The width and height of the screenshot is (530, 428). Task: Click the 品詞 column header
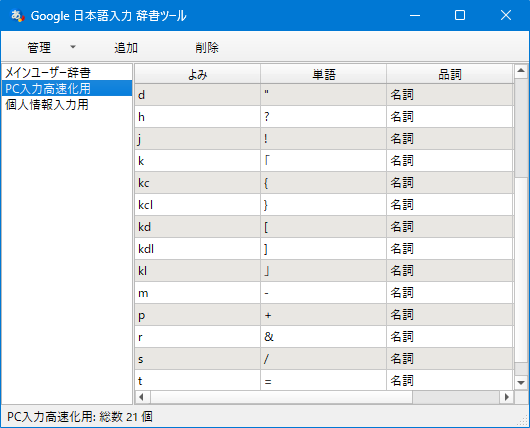(450, 74)
